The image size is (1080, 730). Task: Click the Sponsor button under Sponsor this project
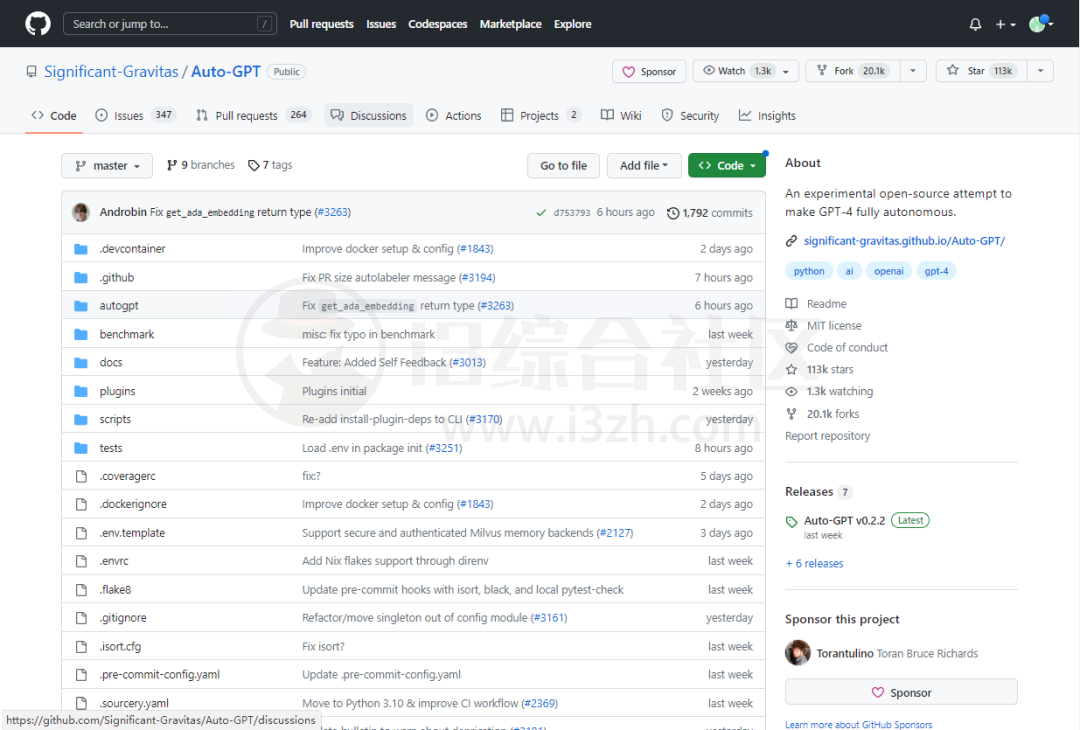tap(901, 692)
